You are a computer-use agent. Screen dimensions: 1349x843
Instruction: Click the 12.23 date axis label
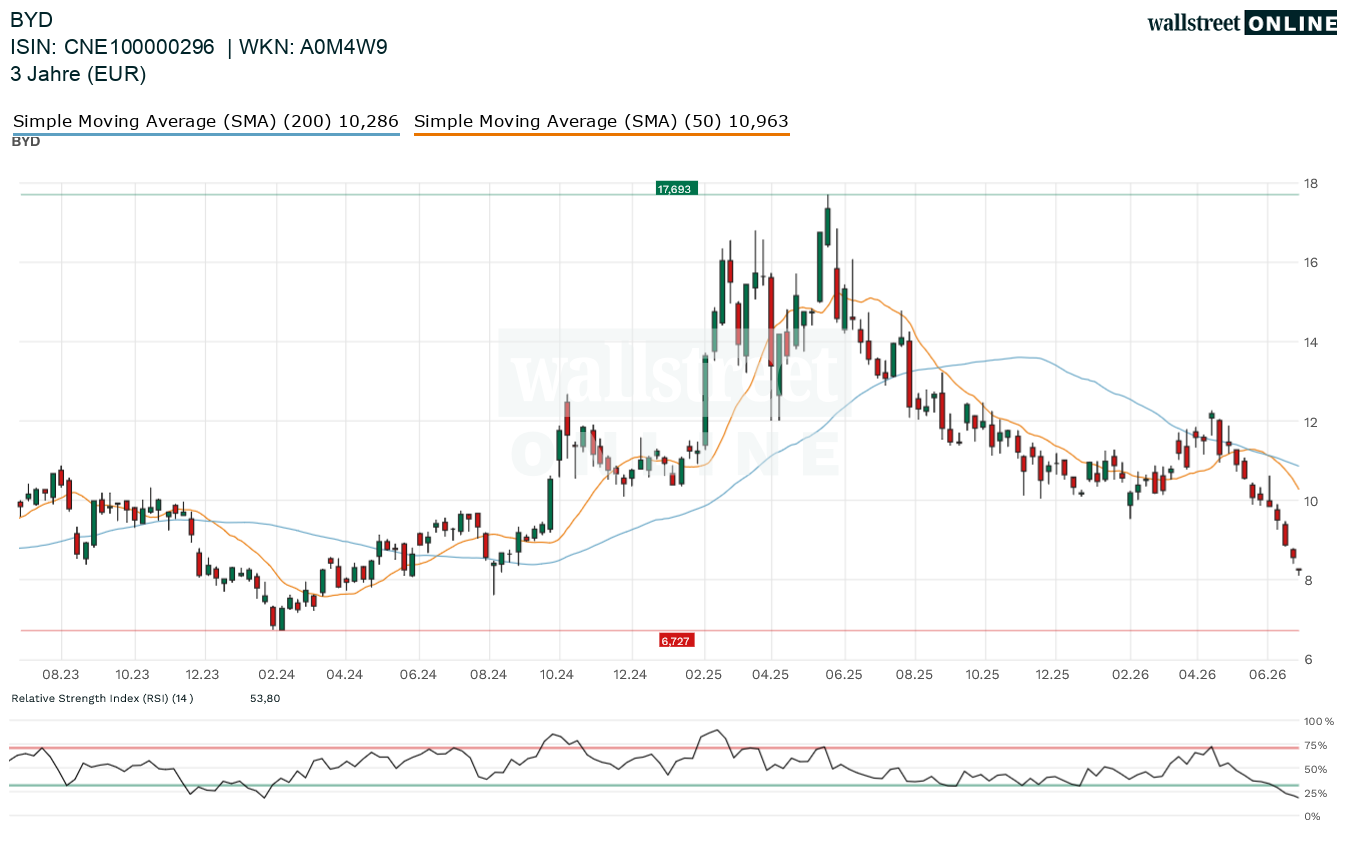pos(202,675)
